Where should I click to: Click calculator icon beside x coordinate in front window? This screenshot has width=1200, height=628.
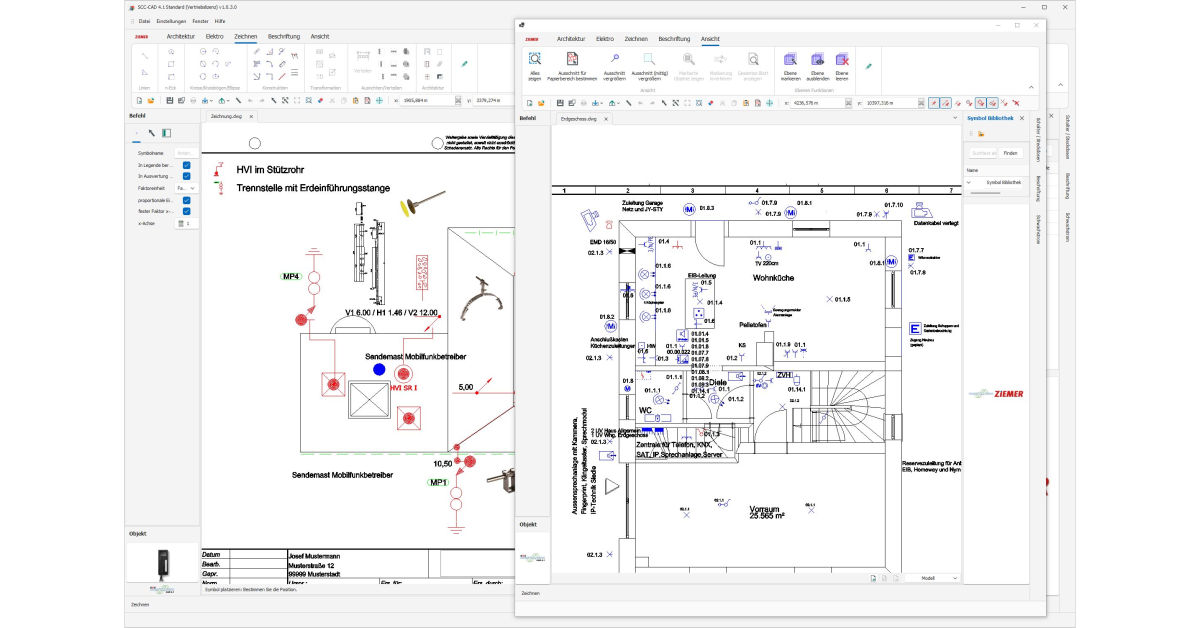(848, 103)
